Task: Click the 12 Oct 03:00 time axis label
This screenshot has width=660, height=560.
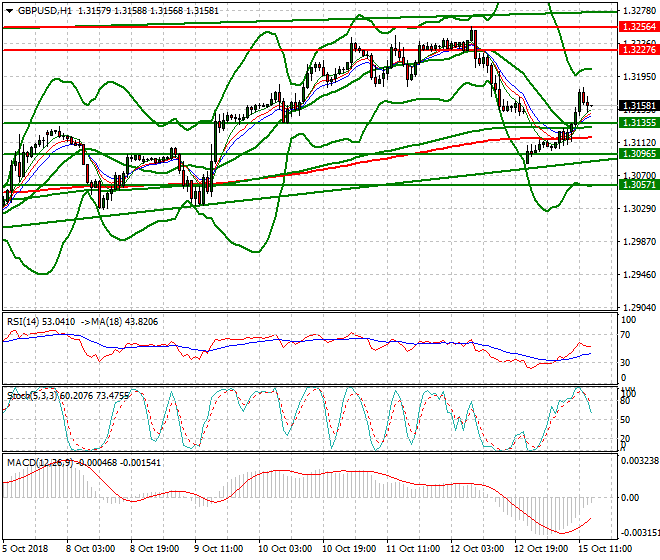Action: pos(477,549)
